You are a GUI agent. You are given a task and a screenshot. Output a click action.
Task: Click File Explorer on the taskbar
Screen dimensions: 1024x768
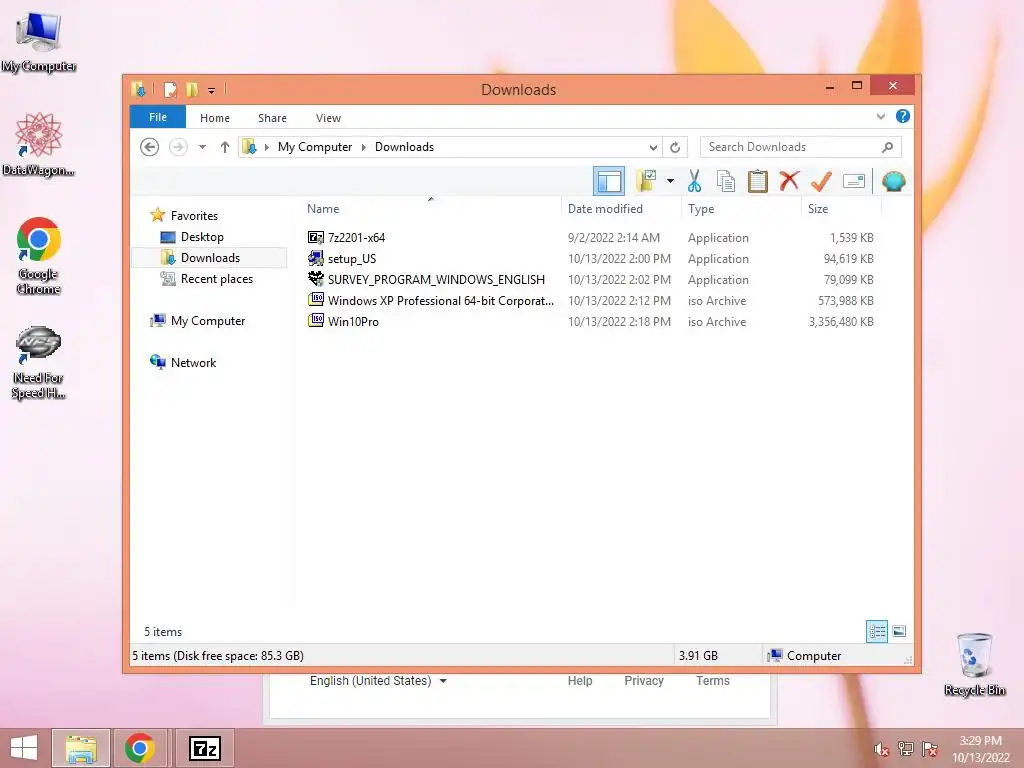point(81,748)
